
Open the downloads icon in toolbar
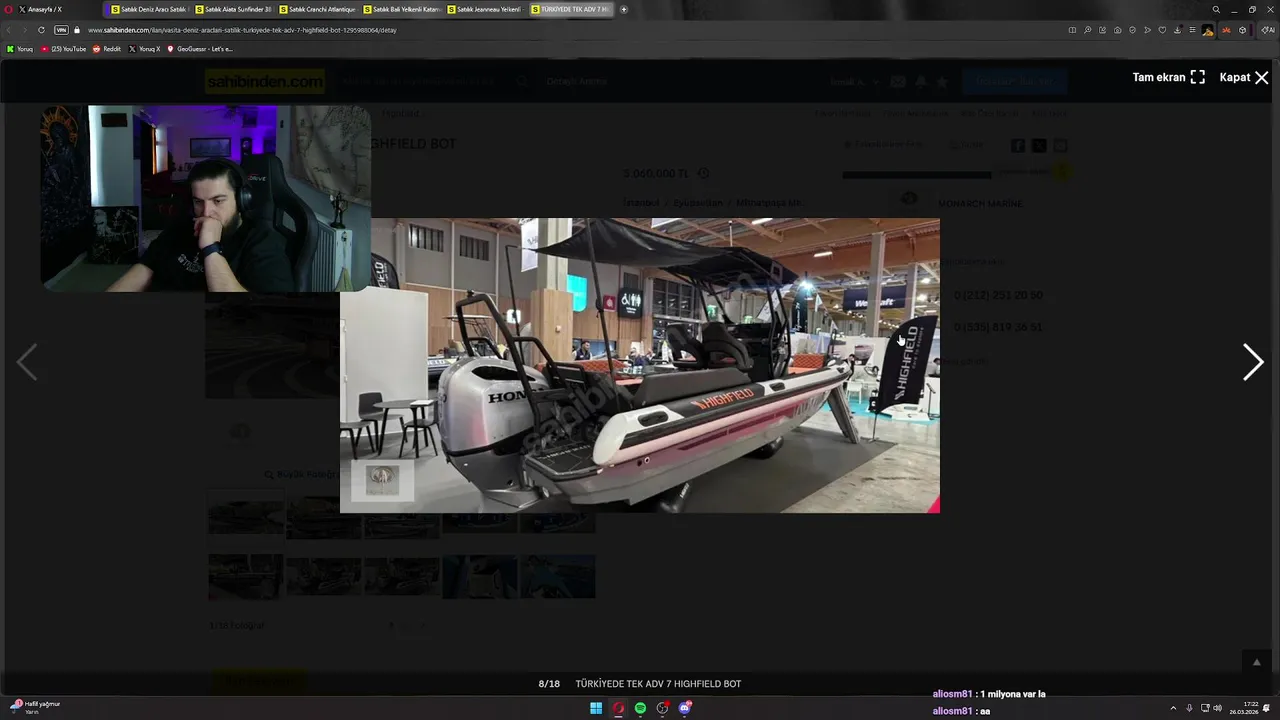pyautogui.click(x=1177, y=30)
